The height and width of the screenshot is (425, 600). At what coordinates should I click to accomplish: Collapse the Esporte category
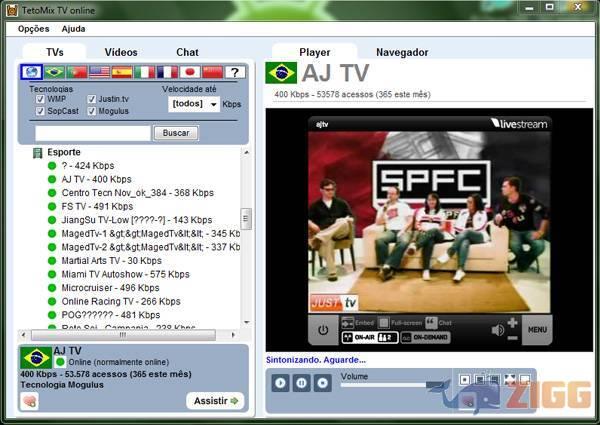(37, 152)
